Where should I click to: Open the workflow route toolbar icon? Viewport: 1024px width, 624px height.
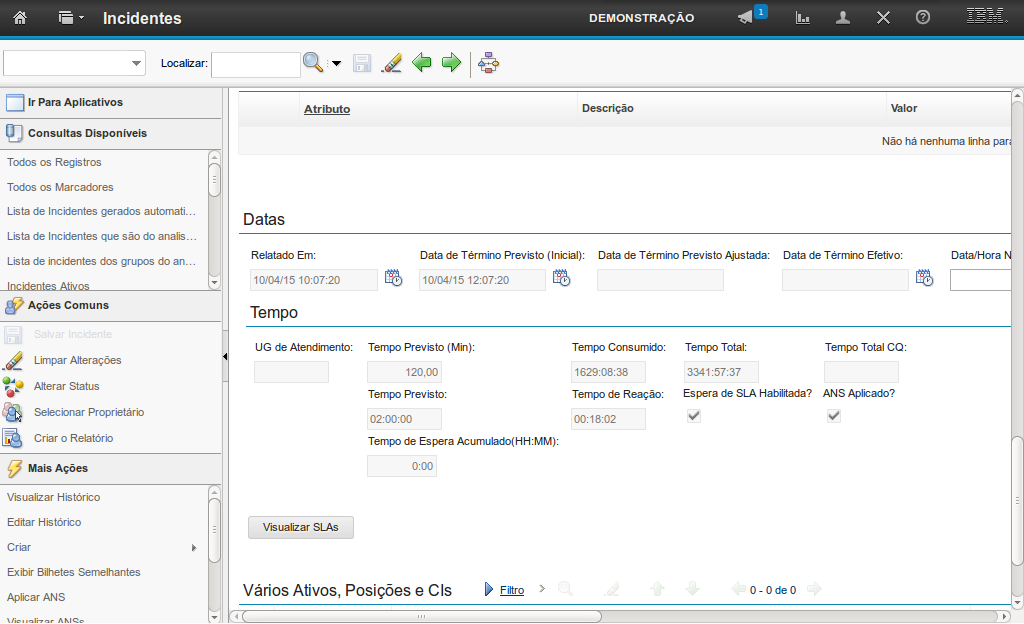click(x=489, y=63)
